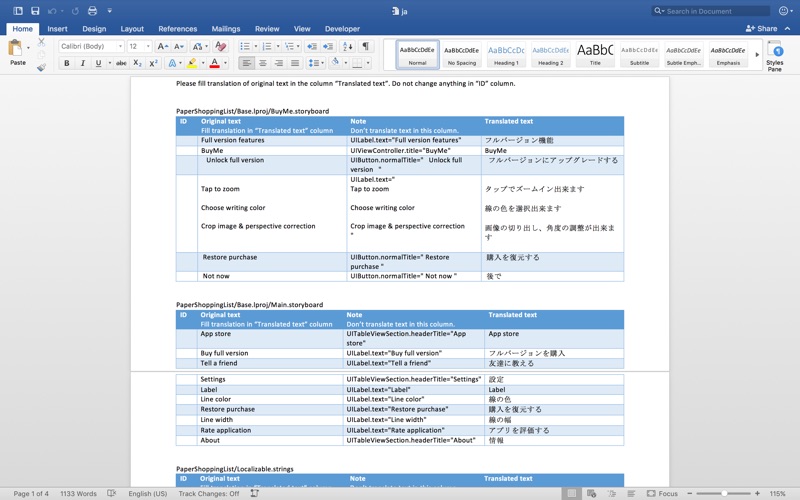
Task: Click the Search in Document field
Action: tap(711, 11)
